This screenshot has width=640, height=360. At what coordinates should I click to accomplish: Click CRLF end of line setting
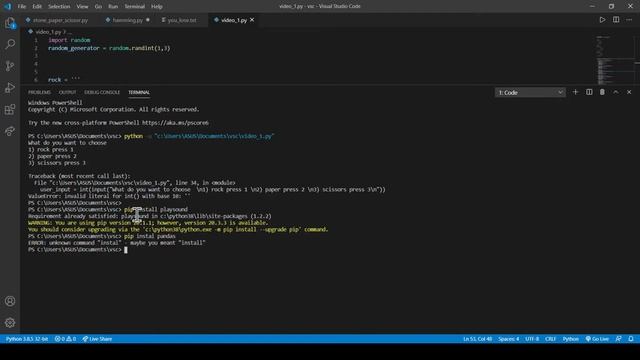(550, 339)
